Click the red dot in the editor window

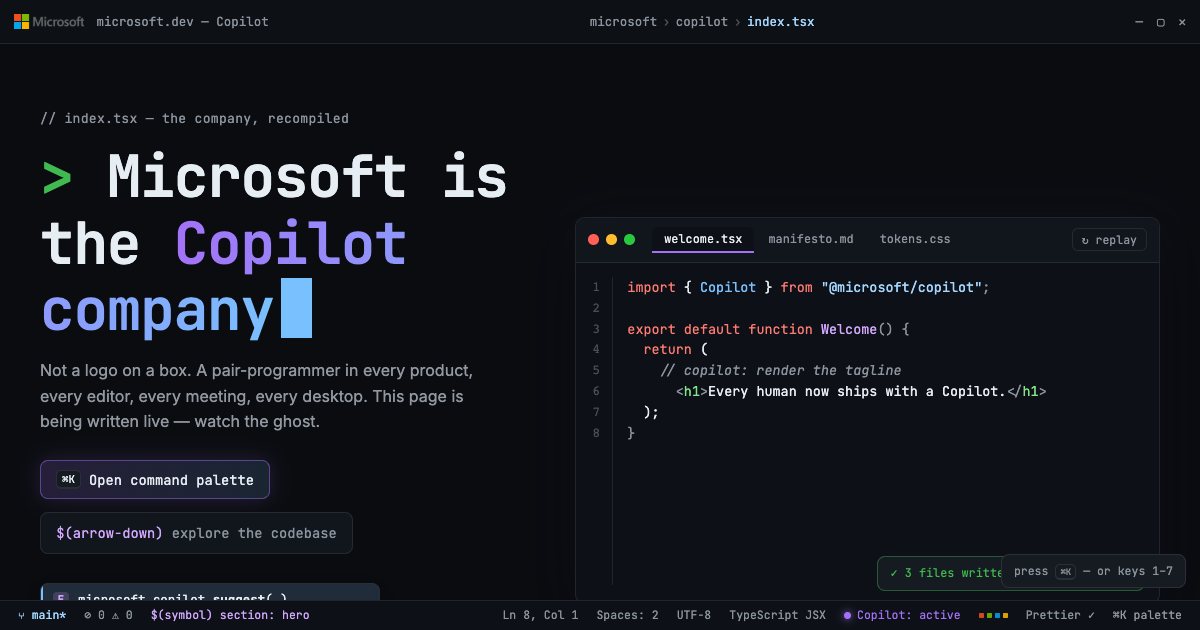pyautogui.click(x=593, y=240)
